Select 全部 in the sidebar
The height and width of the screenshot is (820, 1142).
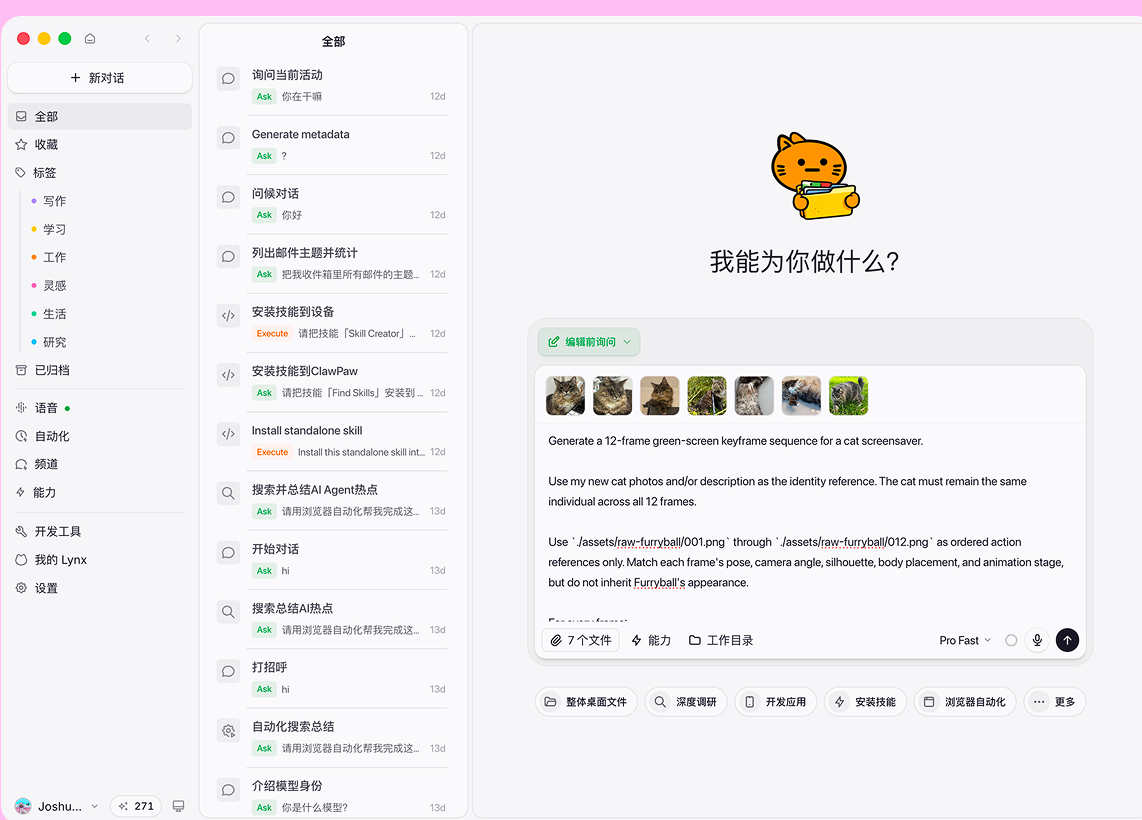100,117
